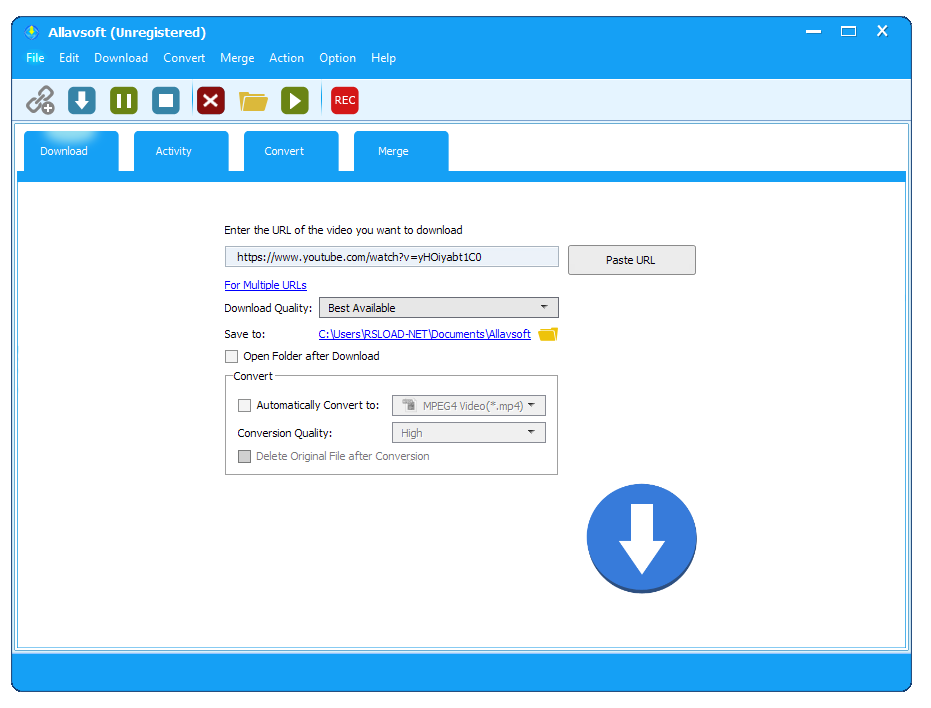
Task: Open the Edit menu
Action: click(x=69, y=58)
